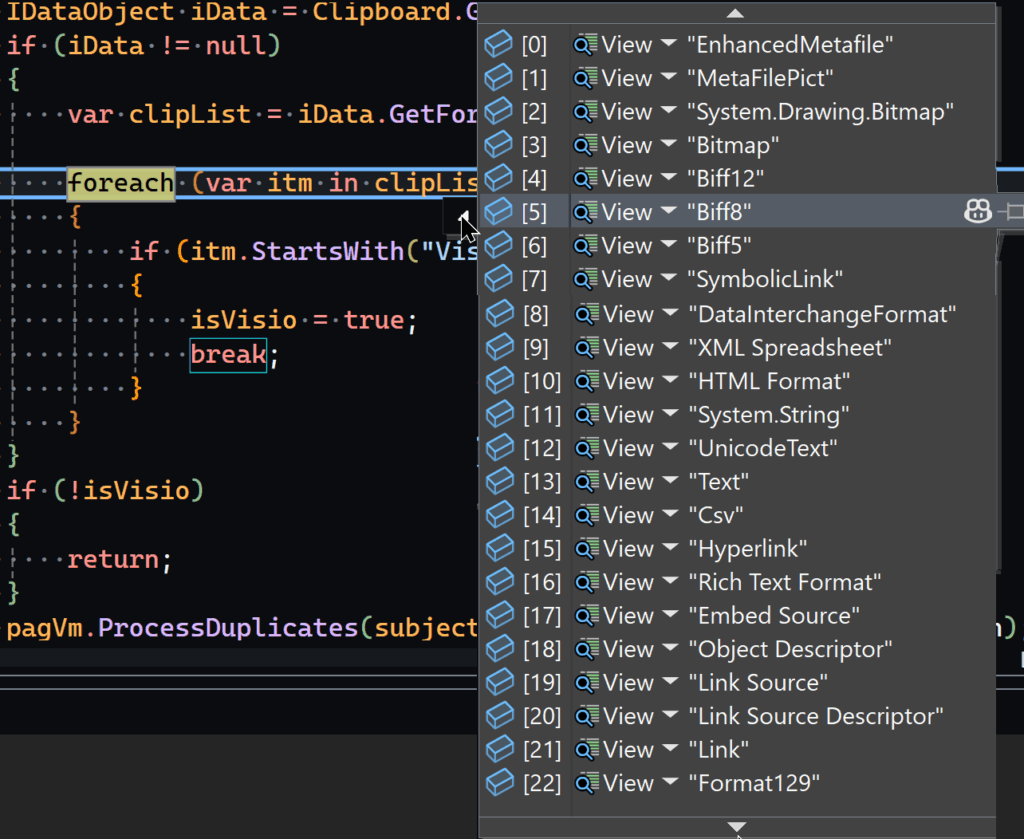Click the View text on item [13] "Text"
Screen dimensions: 1024x839
coord(627,482)
